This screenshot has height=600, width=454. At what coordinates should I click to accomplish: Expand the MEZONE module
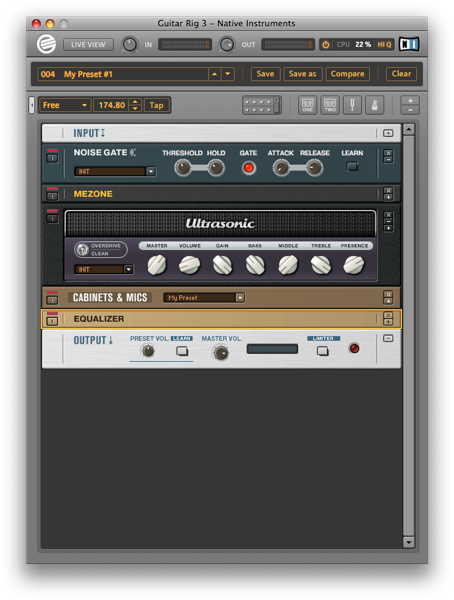(388, 197)
